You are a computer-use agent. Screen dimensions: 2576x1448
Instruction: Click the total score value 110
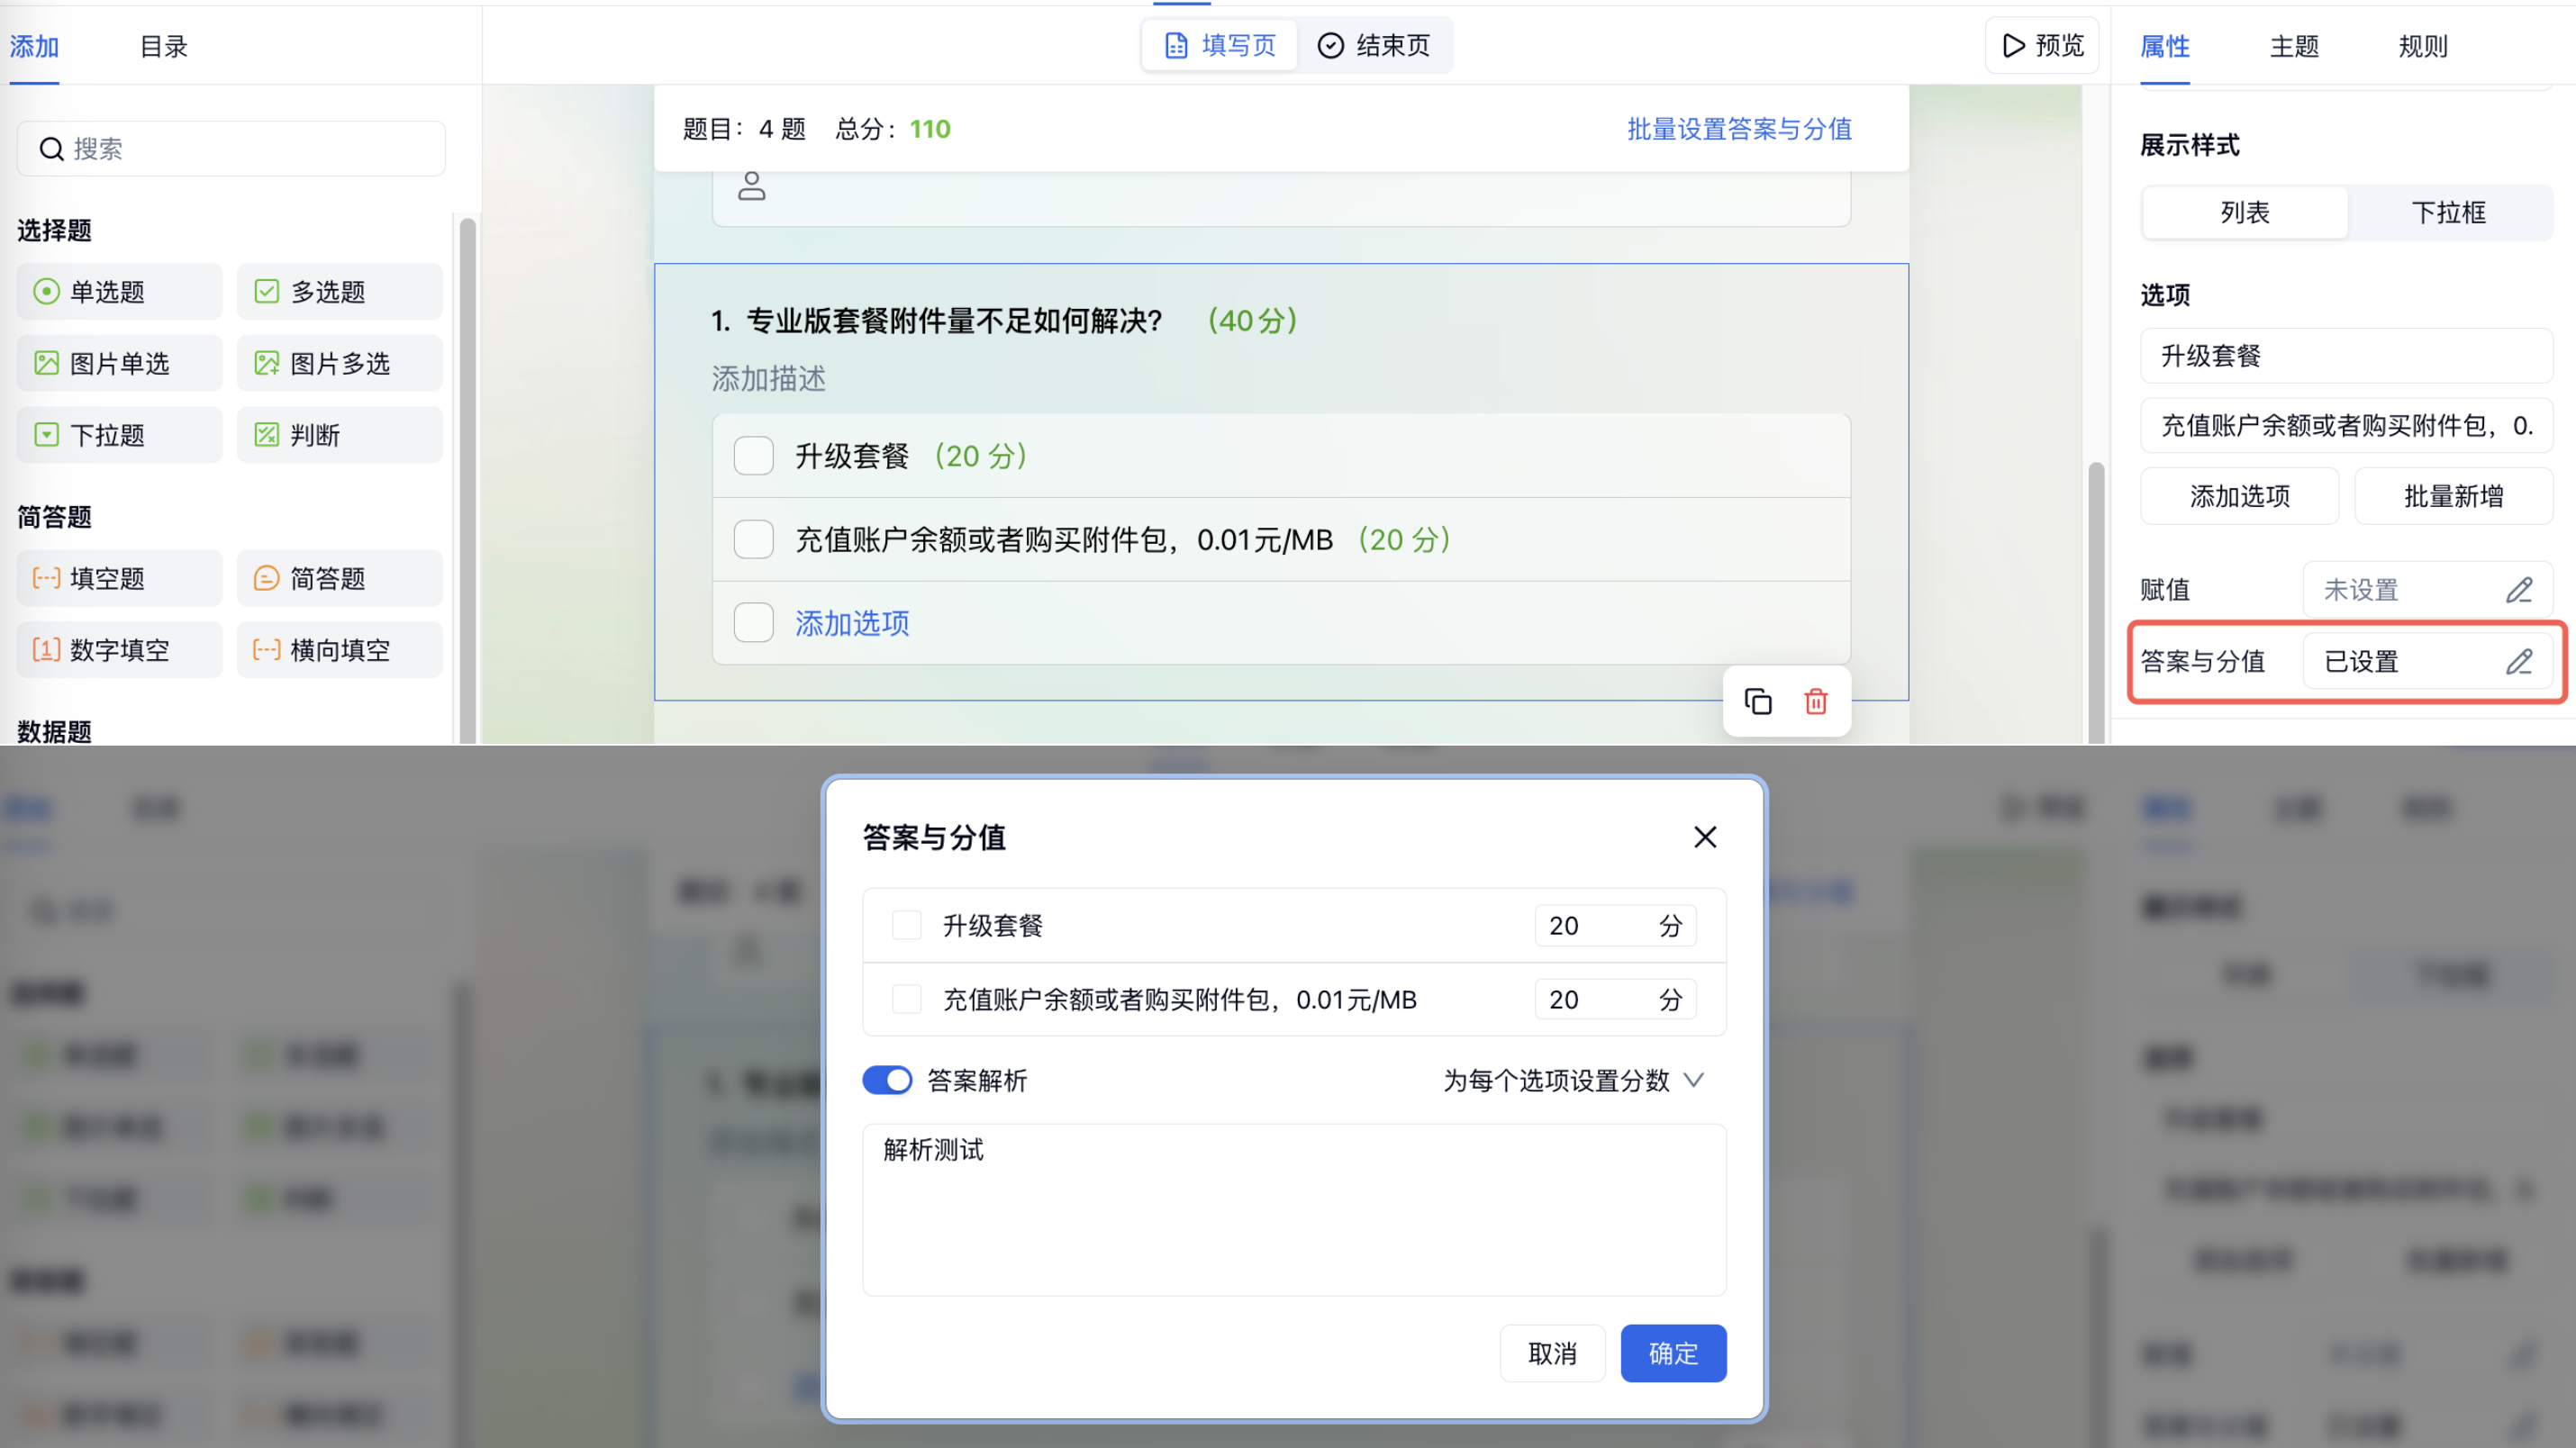click(930, 129)
